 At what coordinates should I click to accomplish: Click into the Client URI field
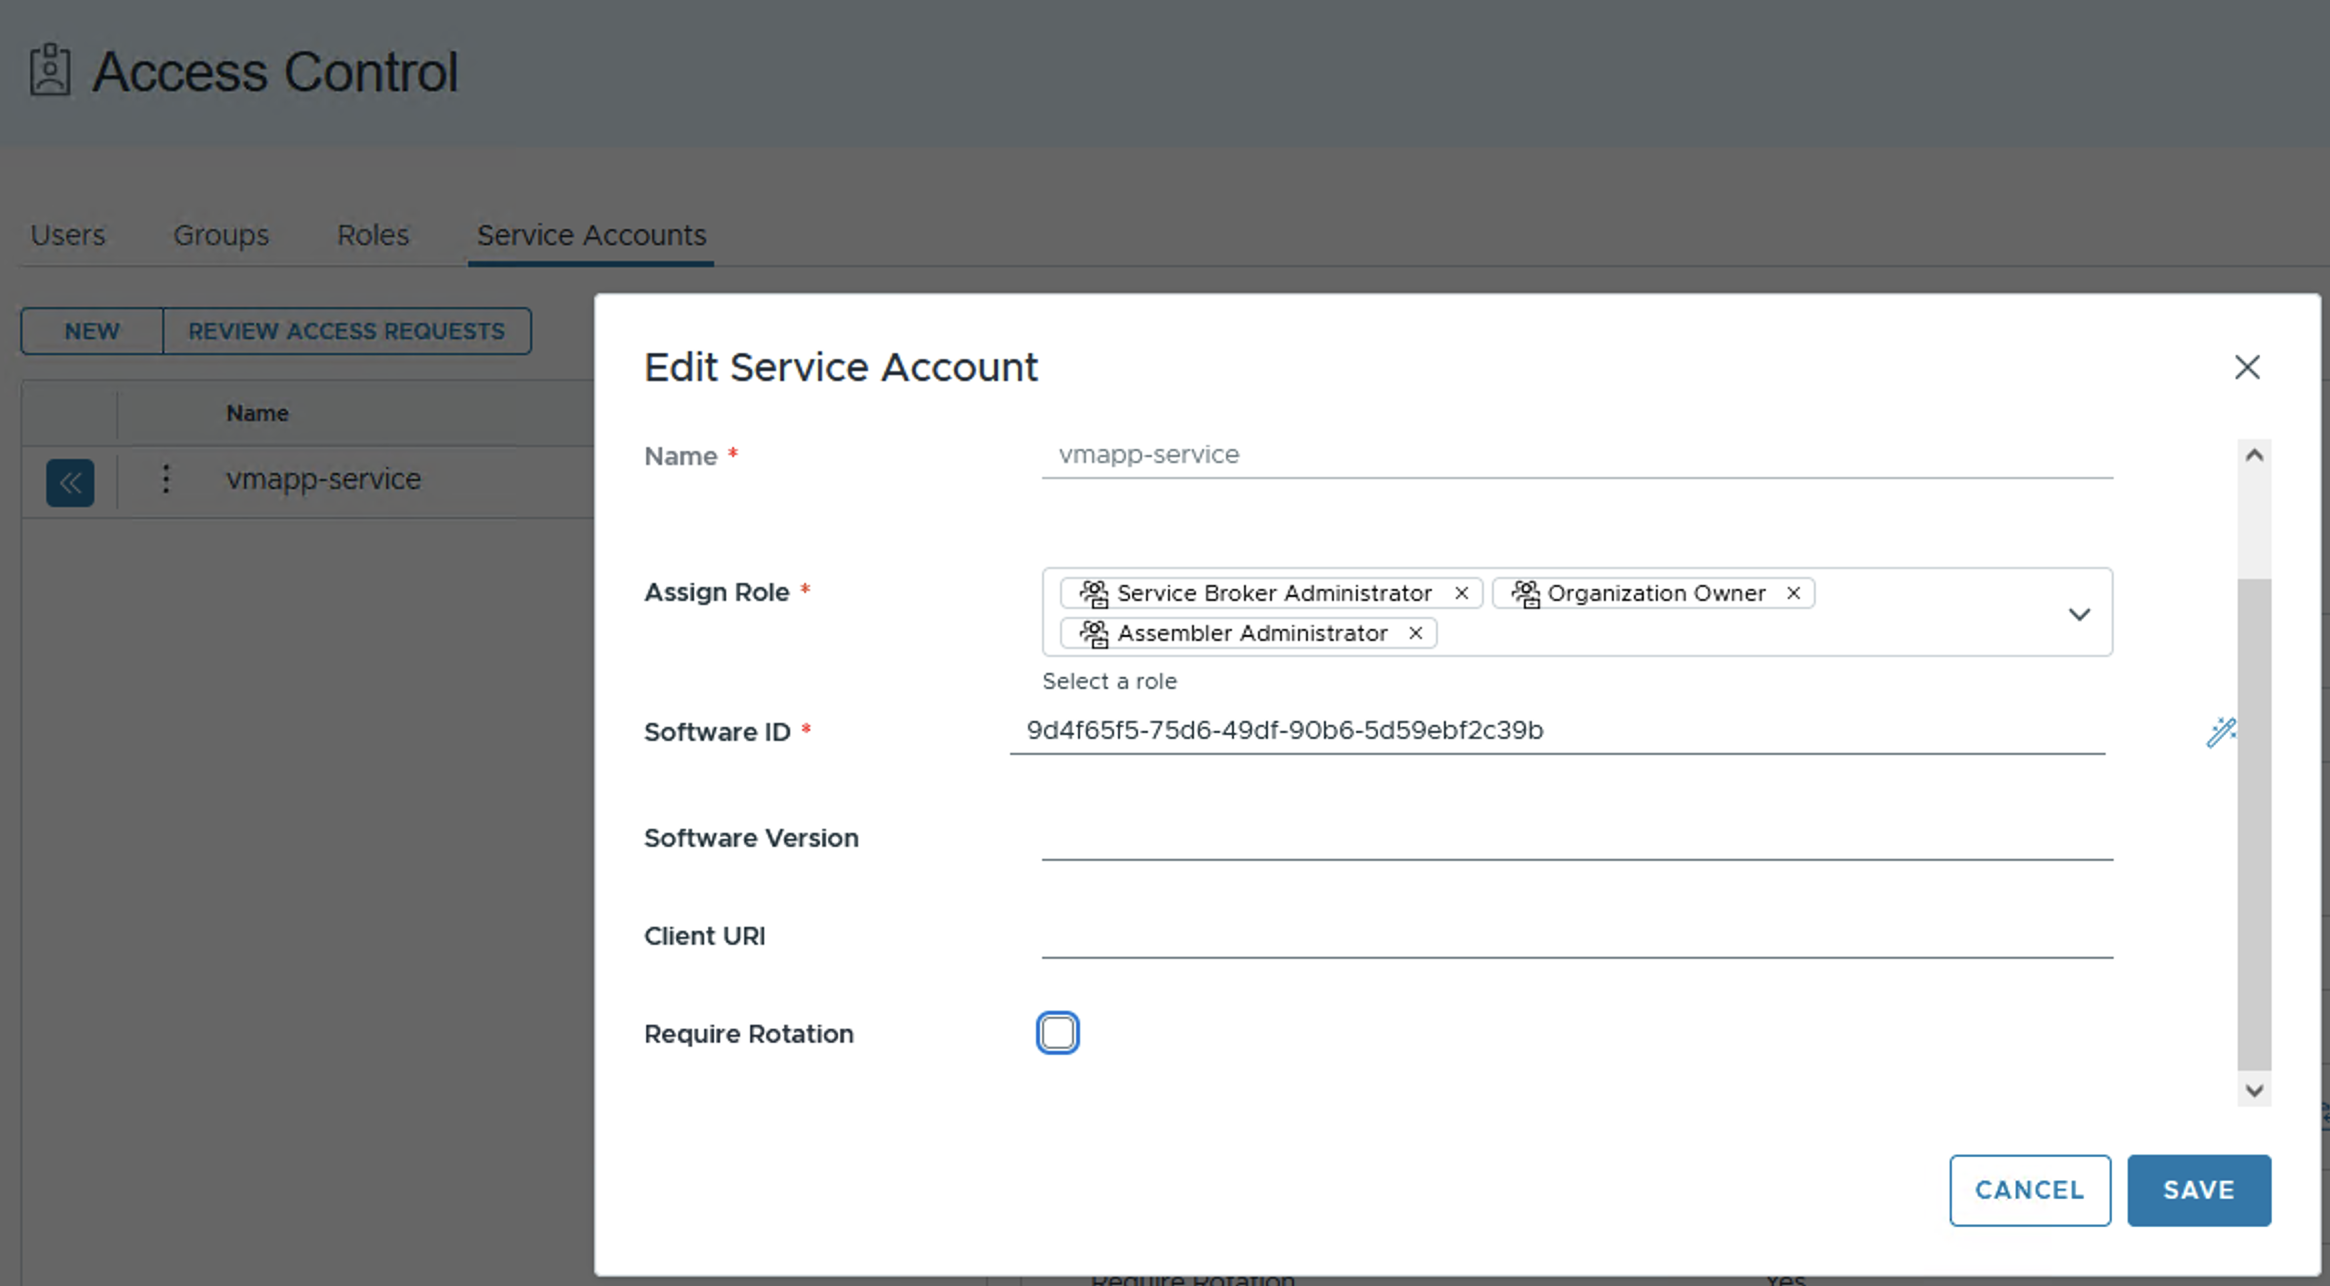coord(1576,936)
